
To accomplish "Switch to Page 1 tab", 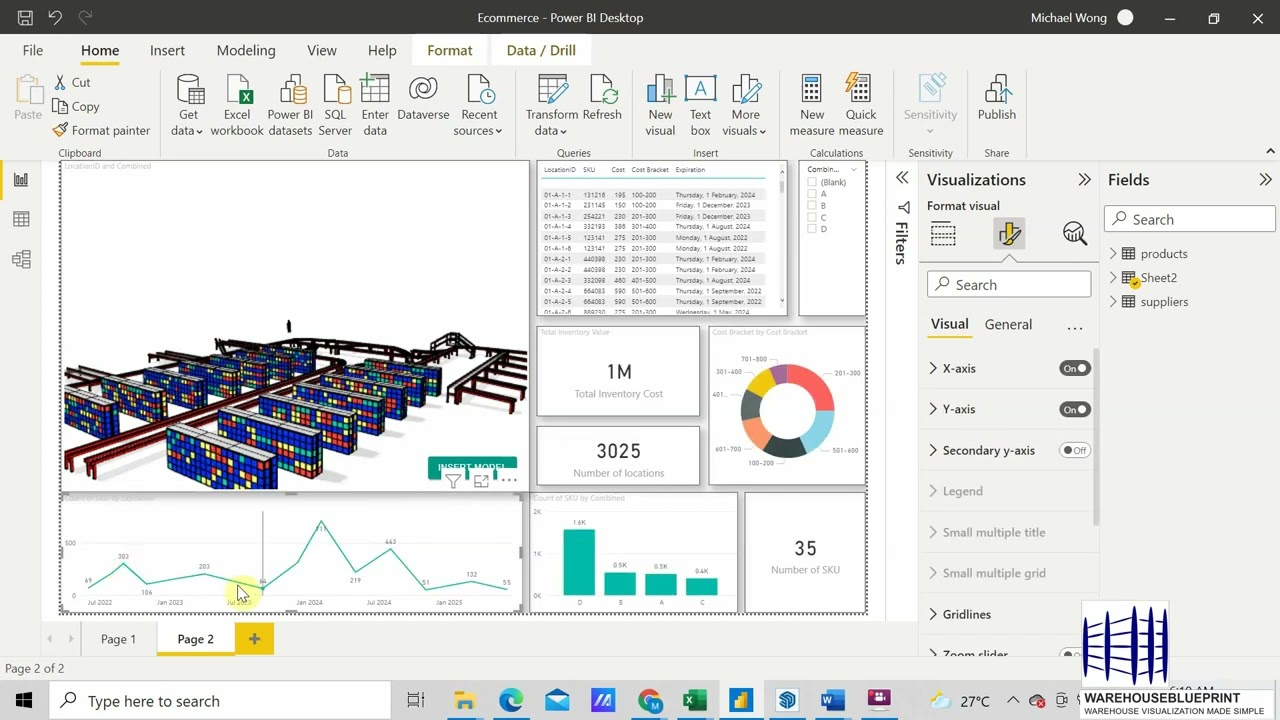I will click(118, 639).
